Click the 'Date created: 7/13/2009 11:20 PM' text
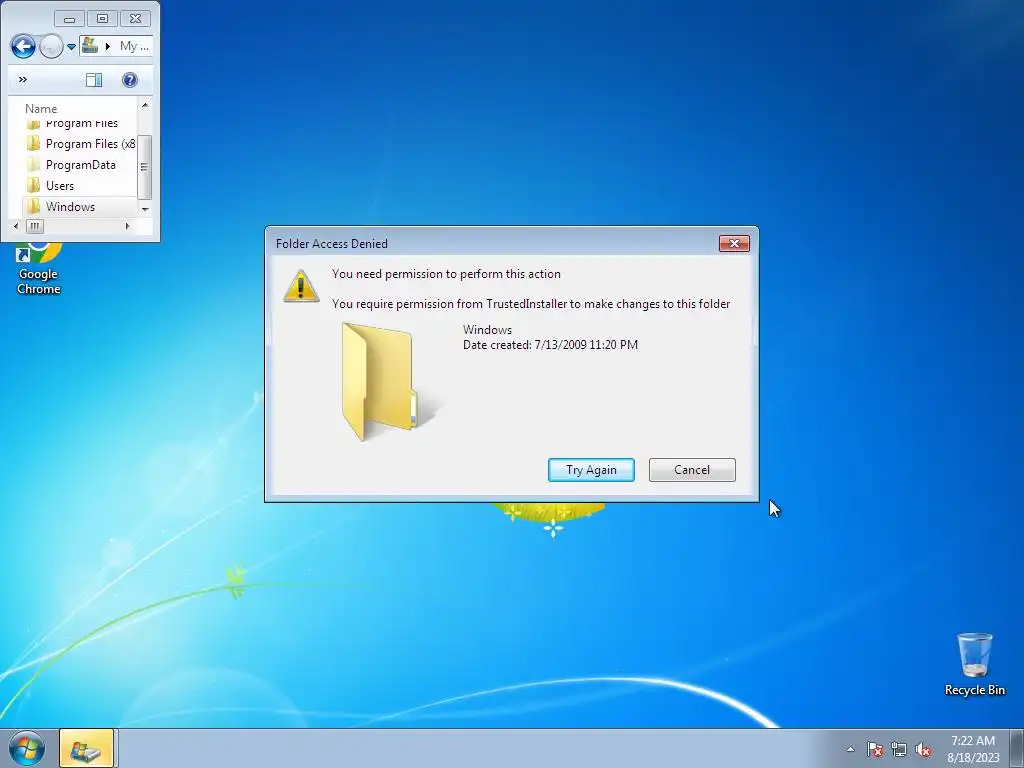This screenshot has height=768, width=1024. tap(550, 345)
